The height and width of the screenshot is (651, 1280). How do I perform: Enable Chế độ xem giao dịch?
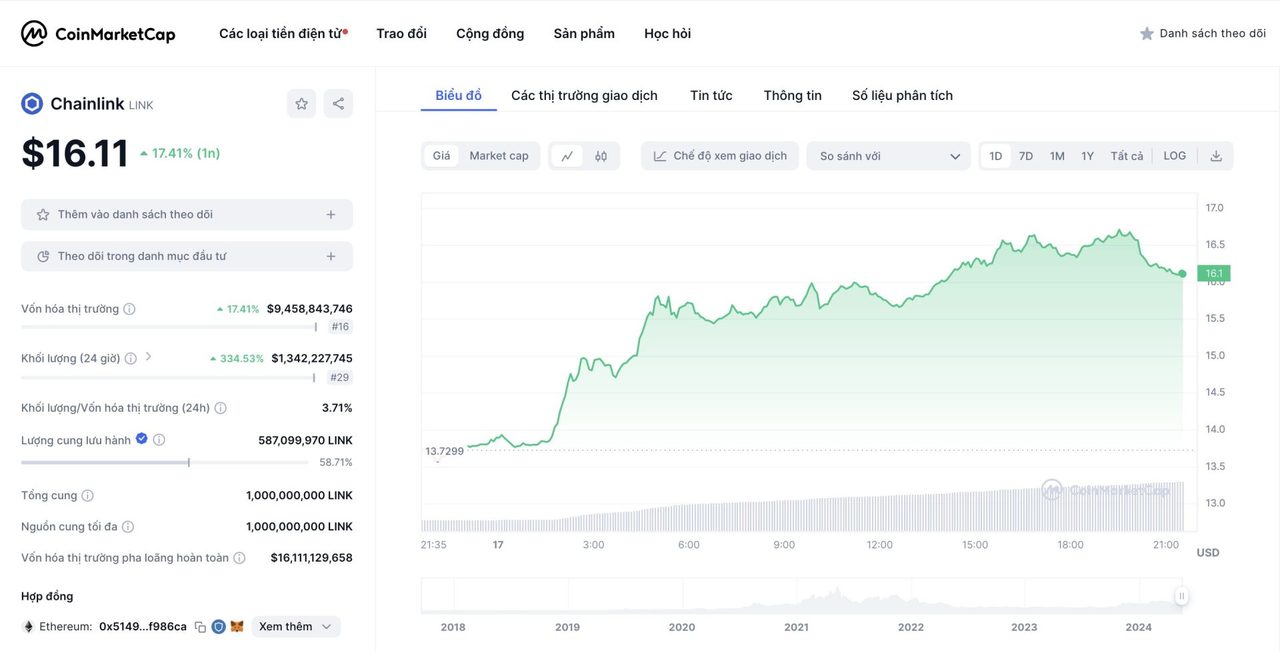(x=720, y=156)
